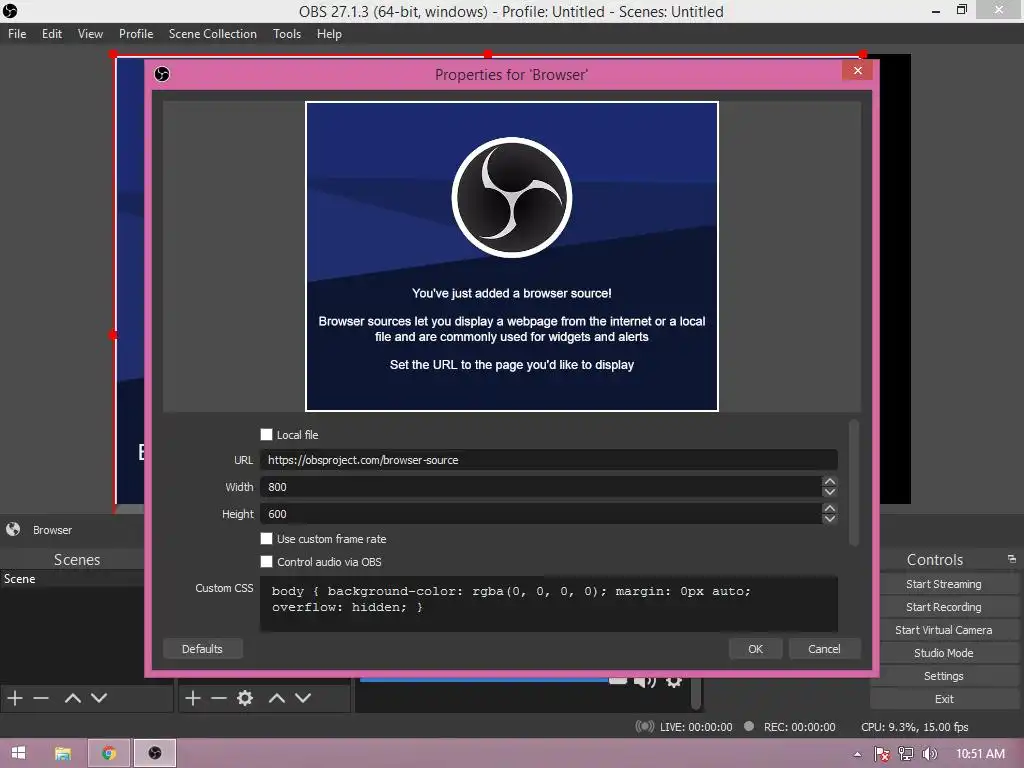Click the Custom CSS text area

[x=549, y=603]
